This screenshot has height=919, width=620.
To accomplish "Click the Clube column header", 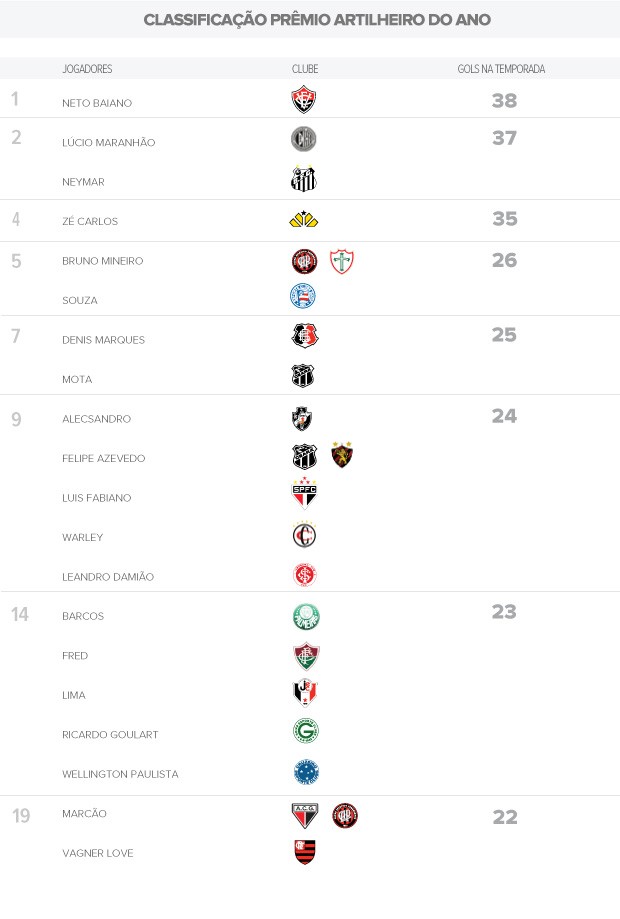I will 304,69.
